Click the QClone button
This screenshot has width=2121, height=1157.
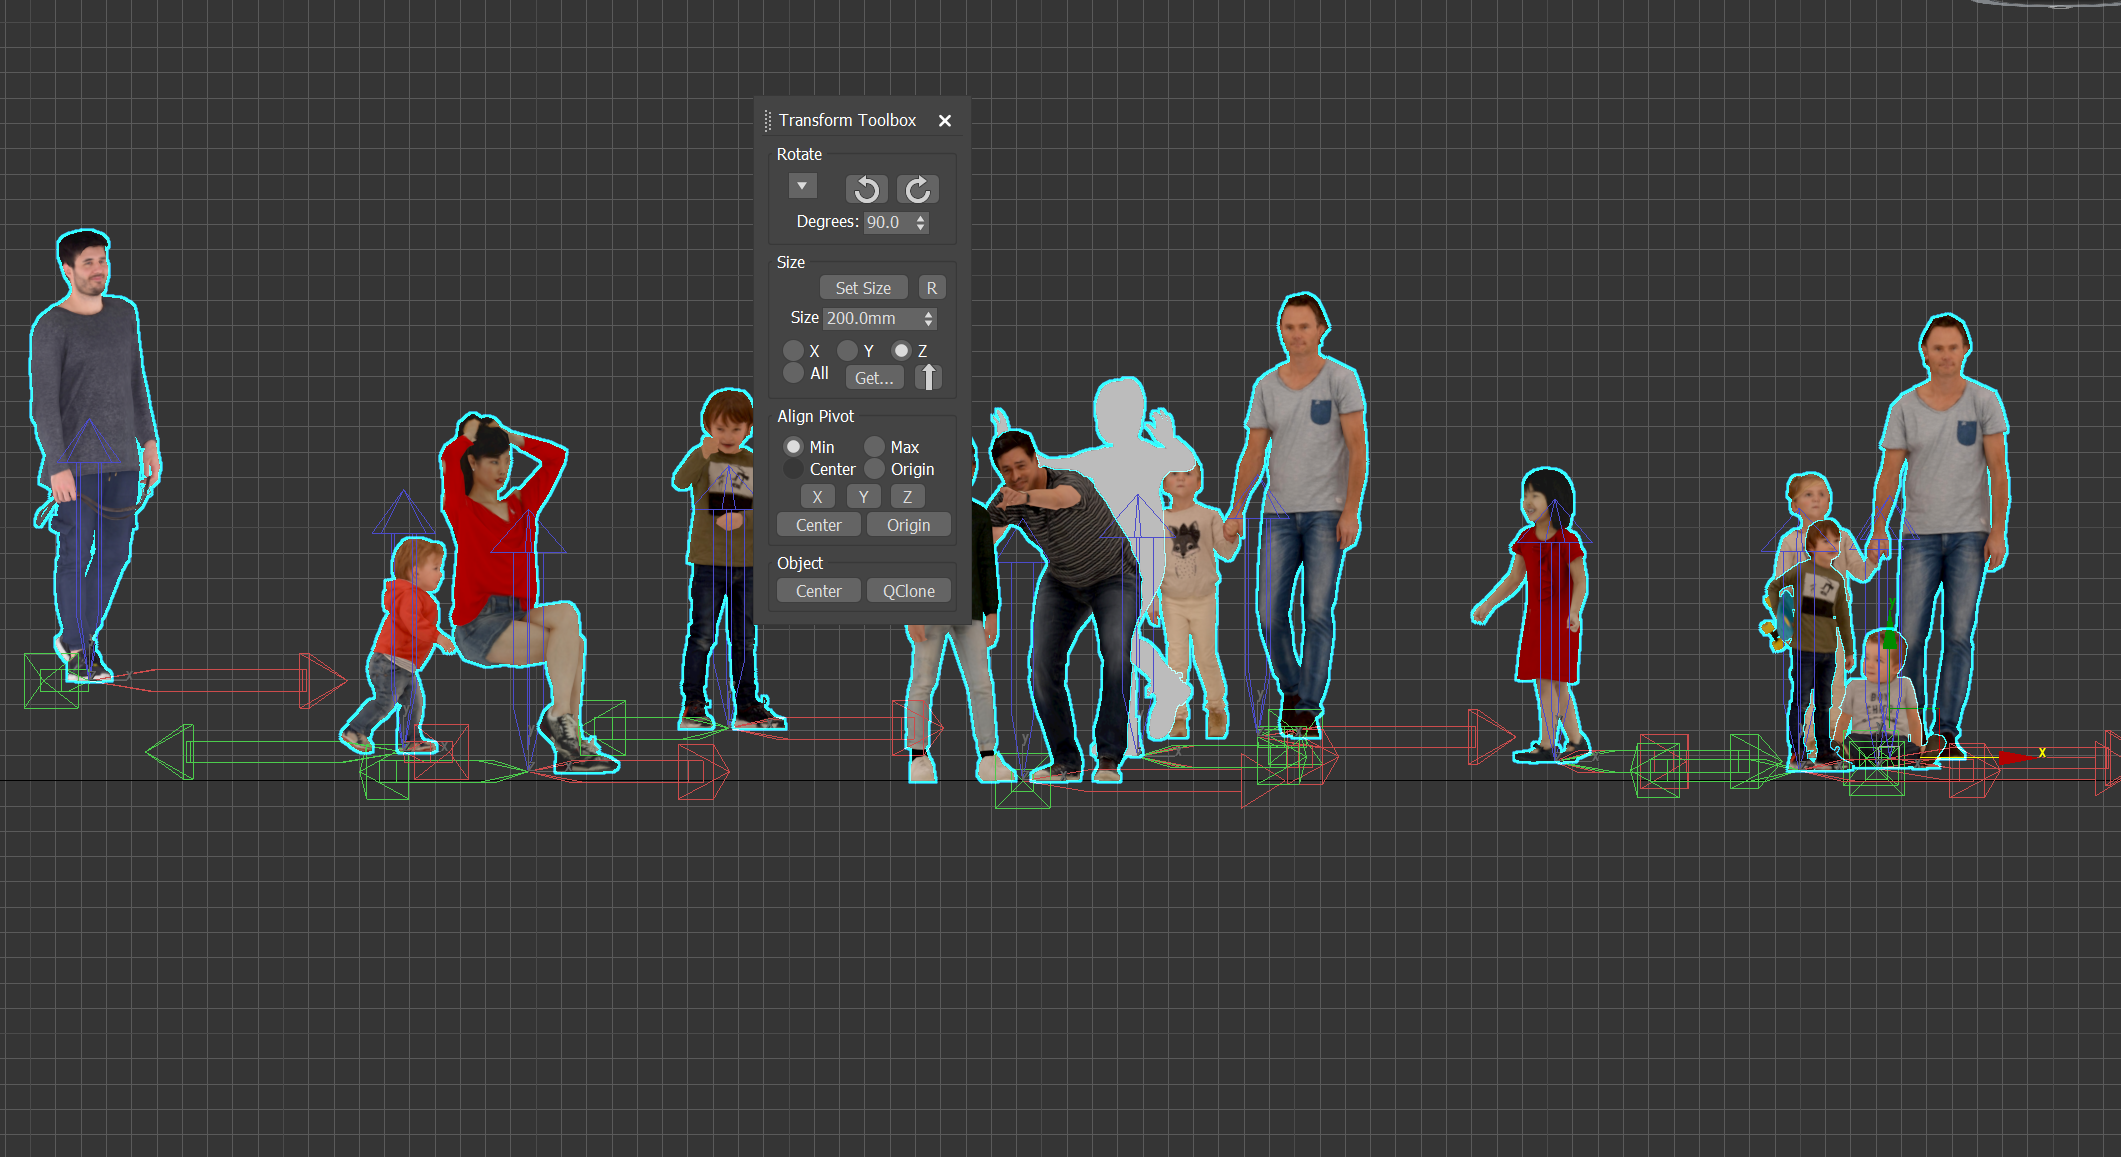(908, 591)
